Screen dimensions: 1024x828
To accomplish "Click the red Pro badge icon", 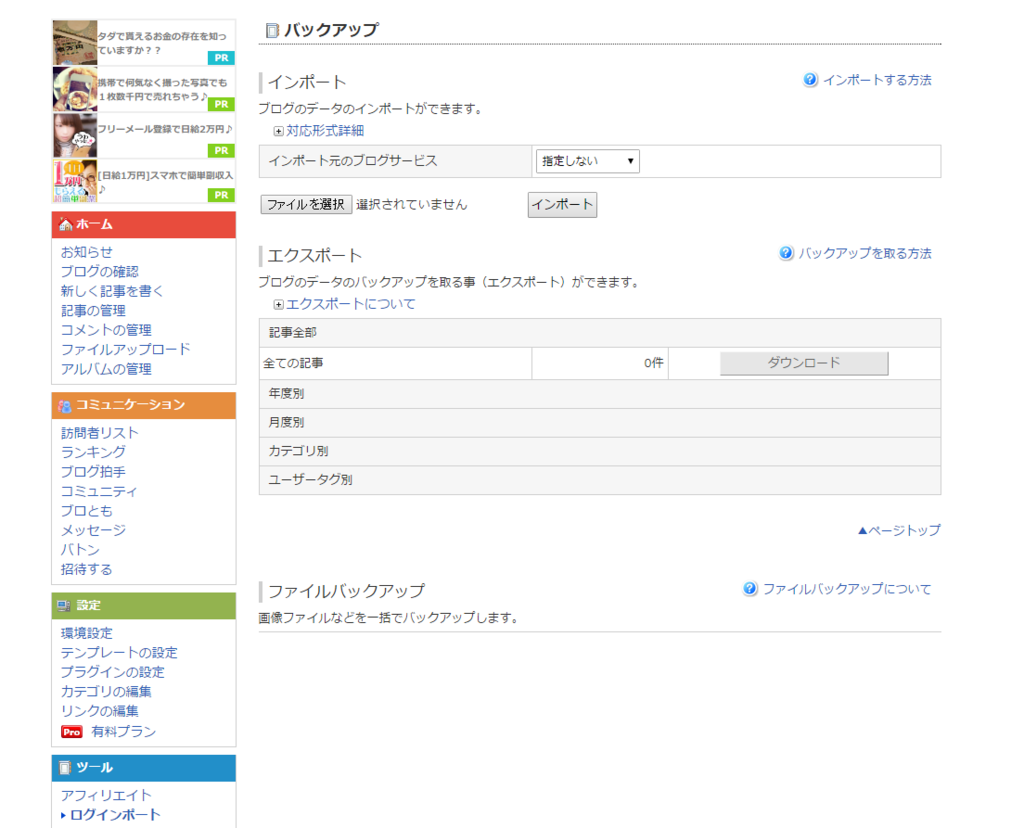I will [x=72, y=732].
